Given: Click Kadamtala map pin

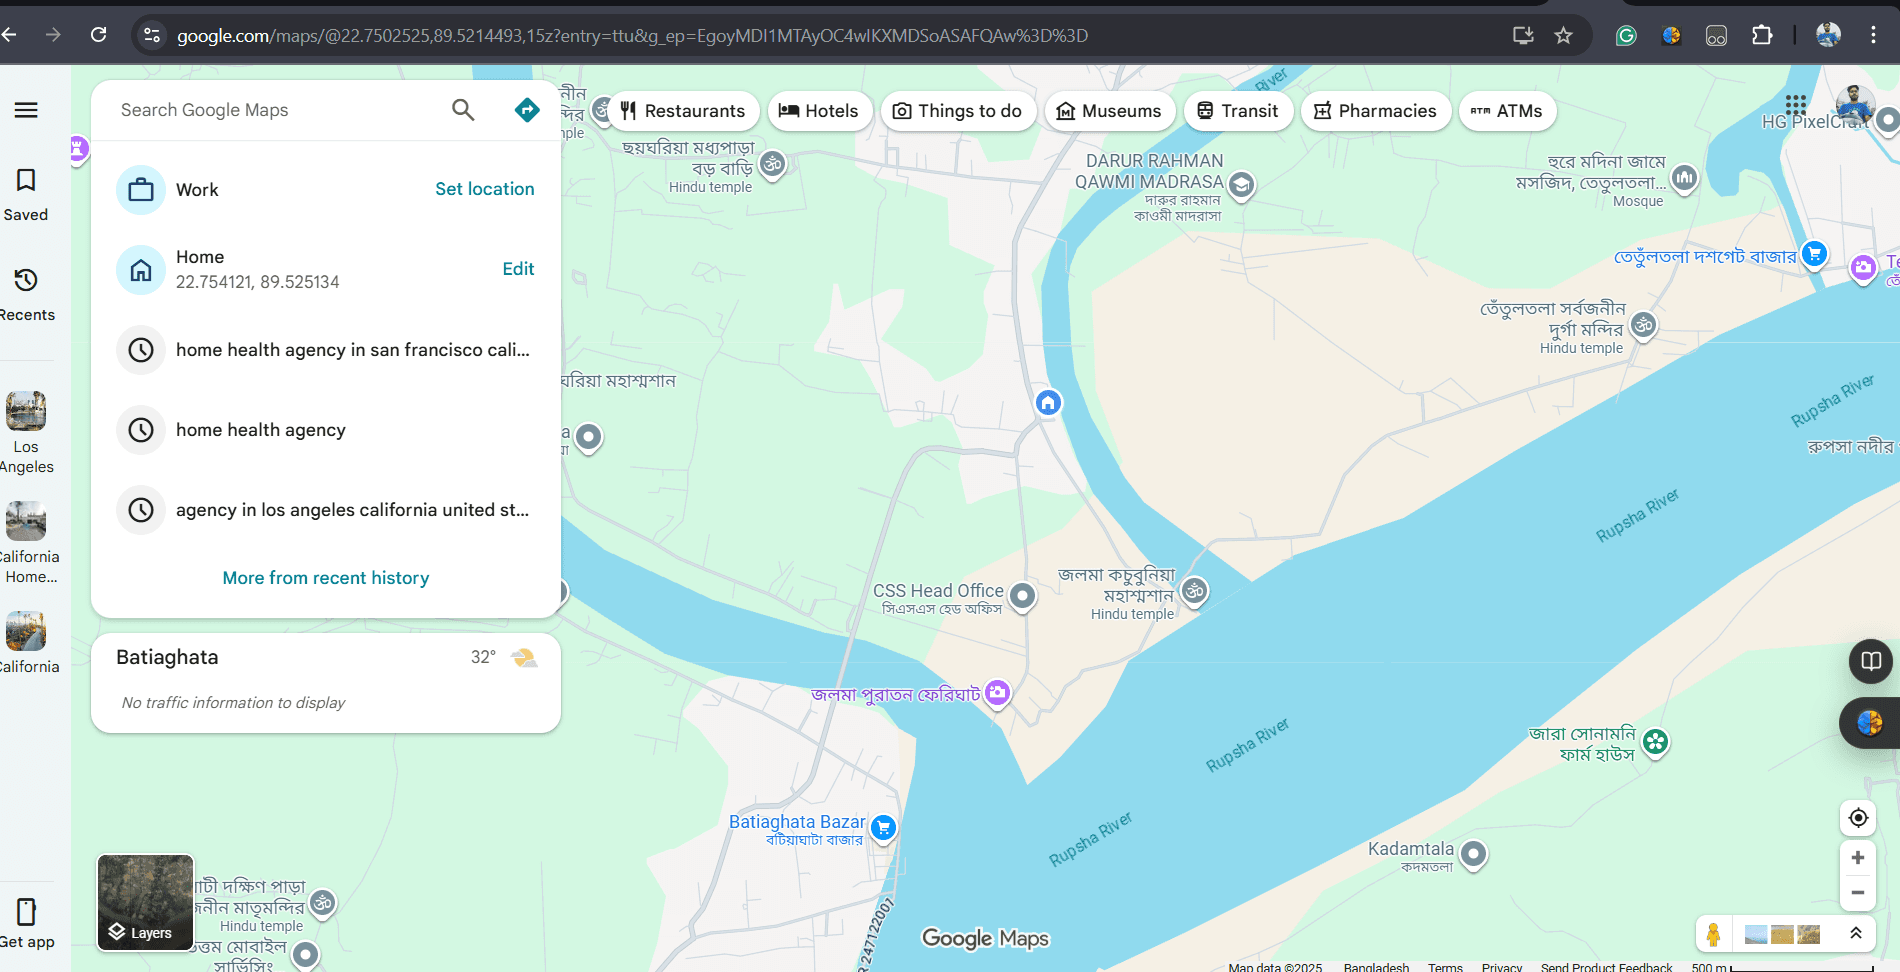Looking at the screenshot, I should click(1473, 855).
